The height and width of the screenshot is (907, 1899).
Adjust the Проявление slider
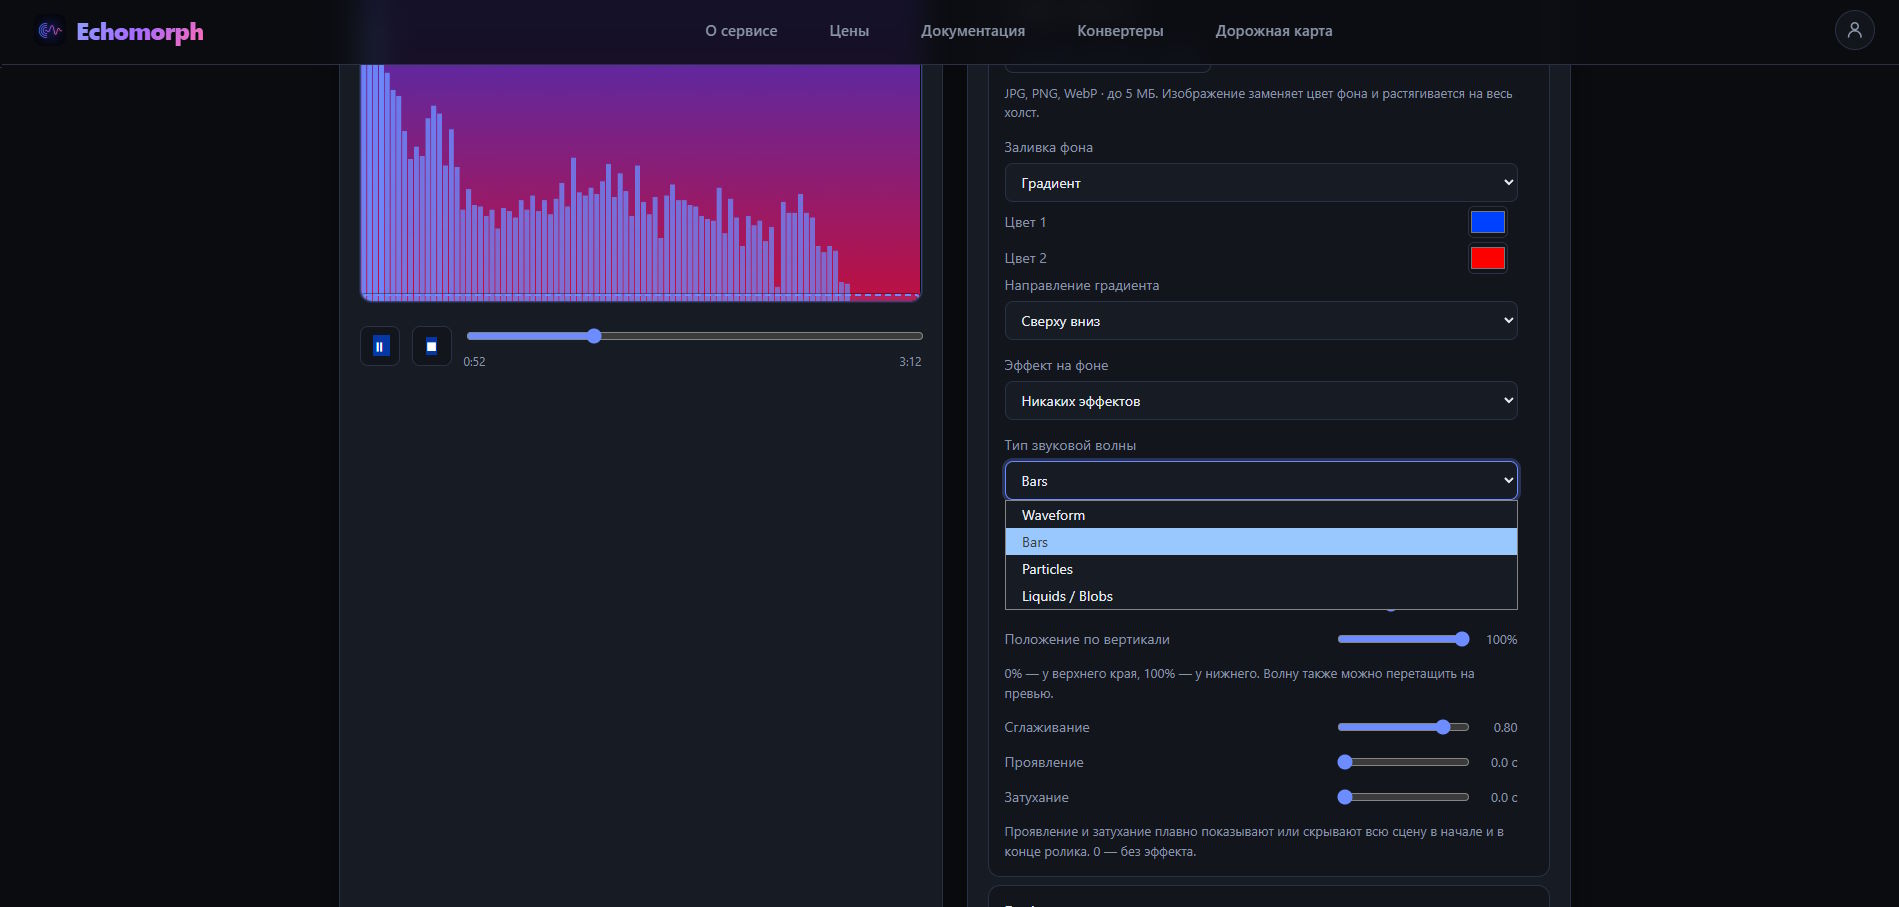[x=1404, y=762]
